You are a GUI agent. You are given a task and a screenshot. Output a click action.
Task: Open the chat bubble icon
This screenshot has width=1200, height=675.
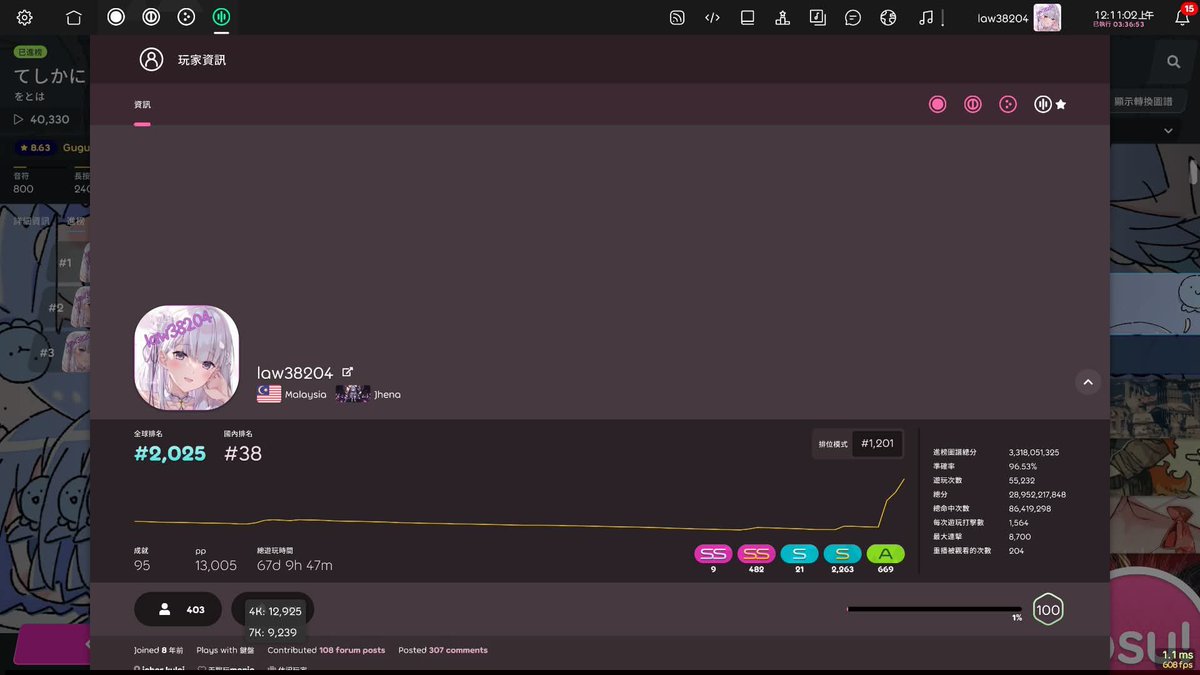[x=853, y=17]
